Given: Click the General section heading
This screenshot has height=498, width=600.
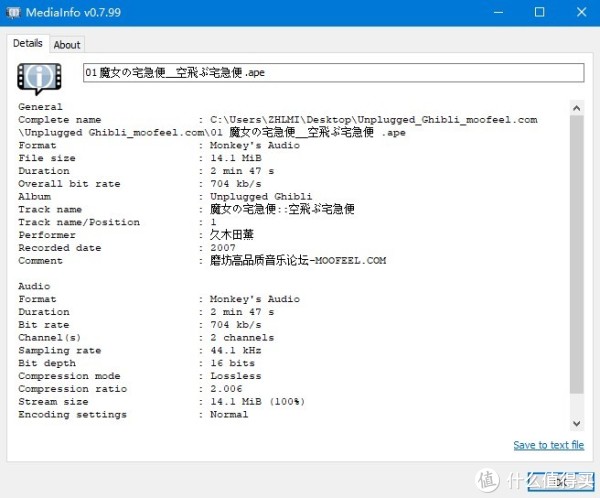Looking at the screenshot, I should point(40,107).
